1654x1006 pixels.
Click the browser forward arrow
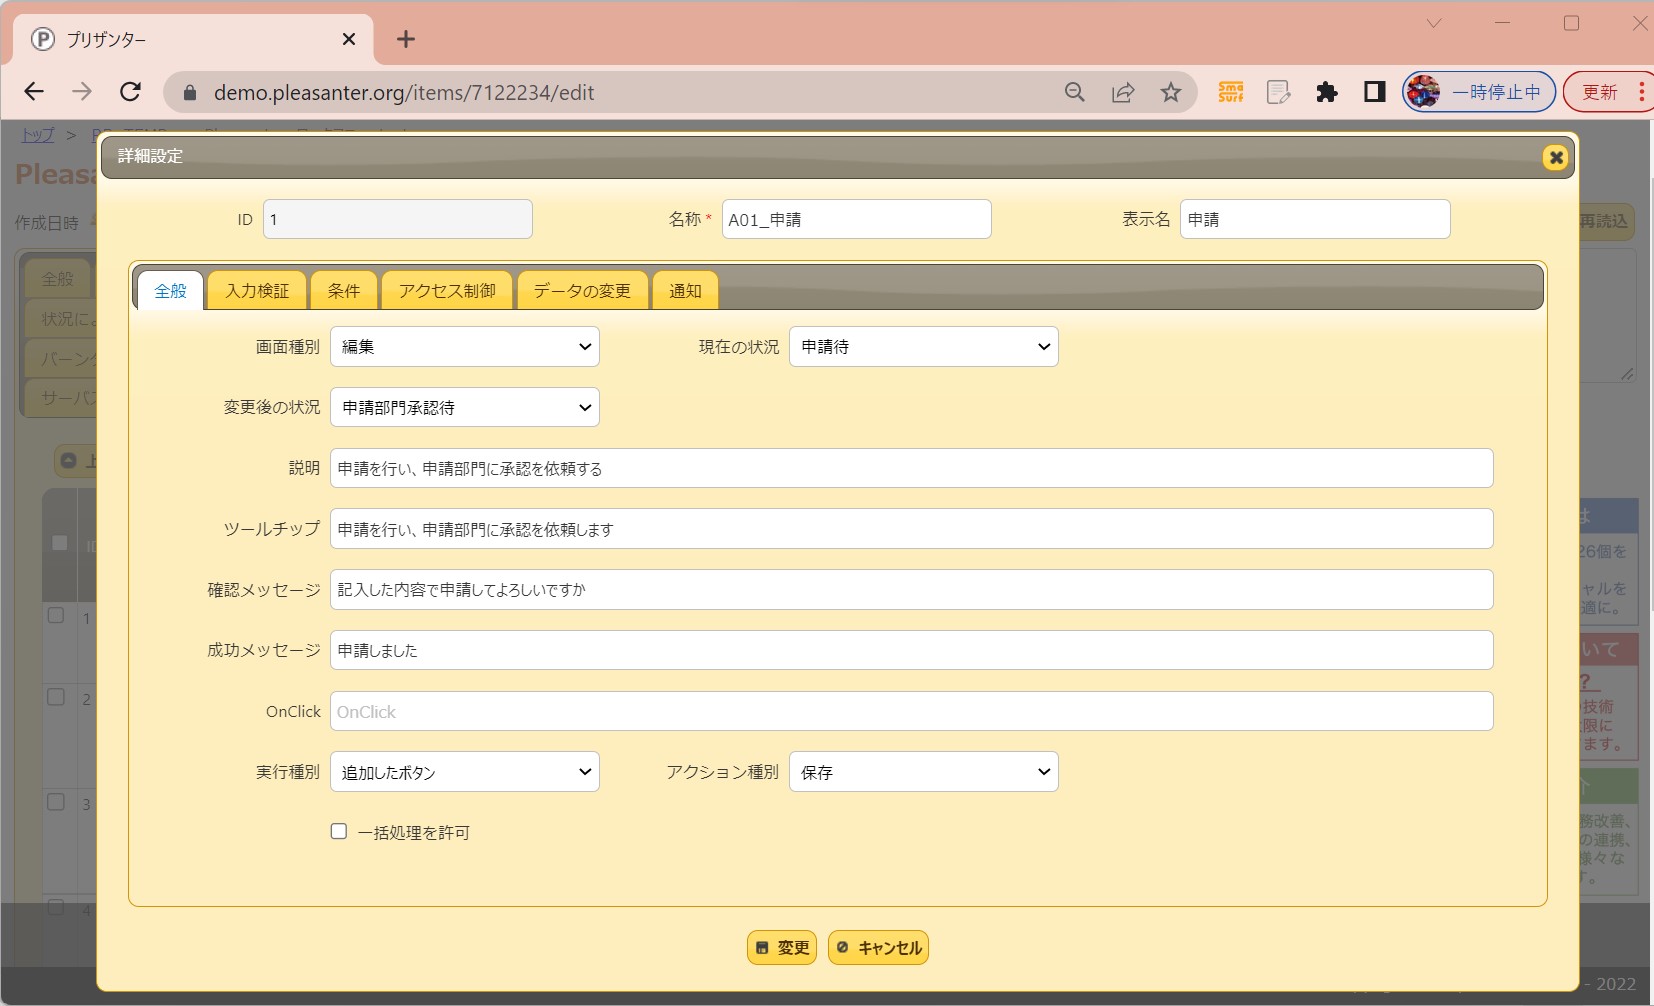(x=82, y=92)
